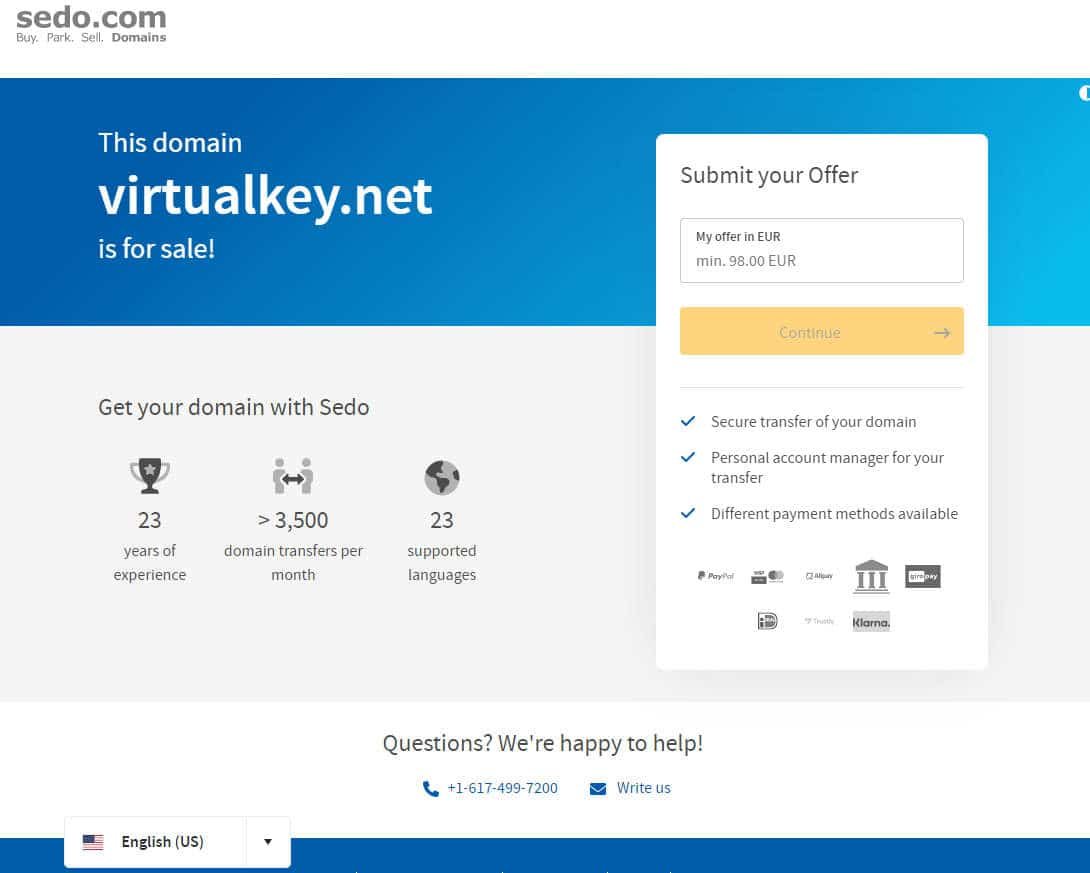Image resolution: width=1090 pixels, height=873 pixels.
Task: Click the "years of experience" label
Action: coord(149,562)
